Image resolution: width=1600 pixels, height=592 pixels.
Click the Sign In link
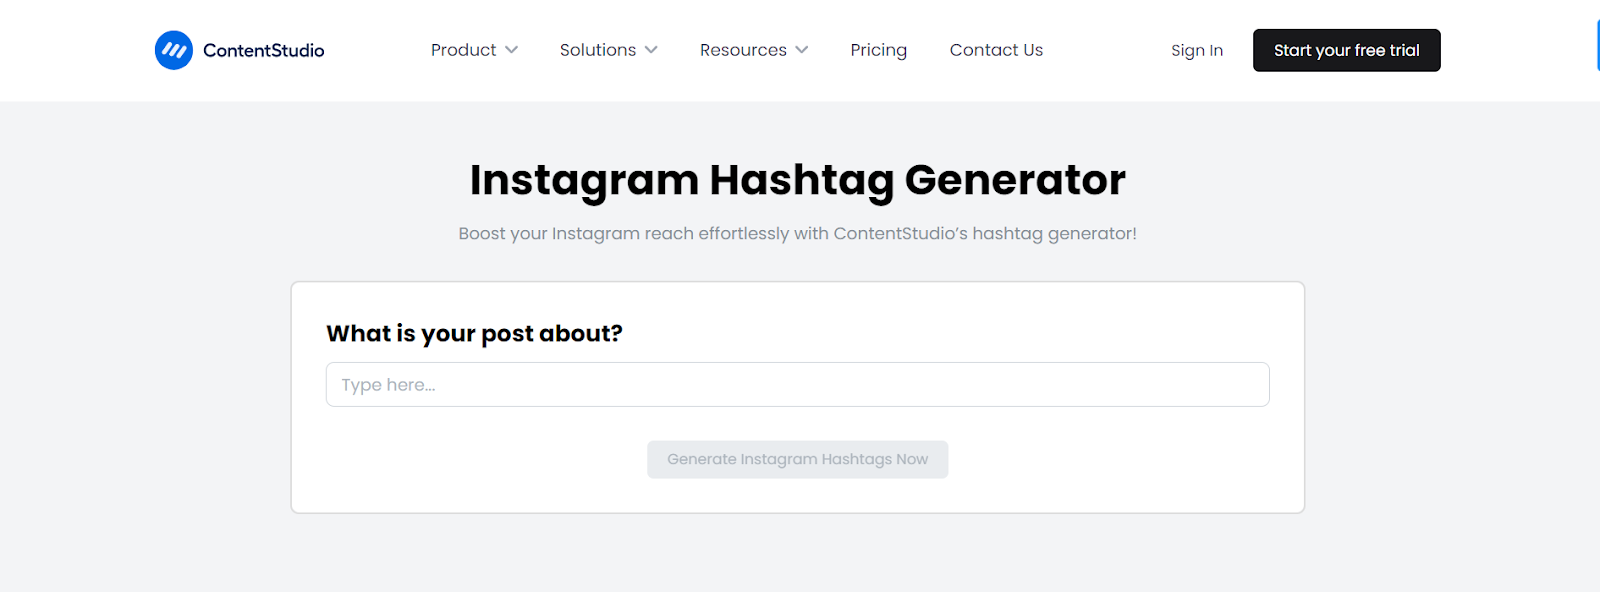point(1197,50)
